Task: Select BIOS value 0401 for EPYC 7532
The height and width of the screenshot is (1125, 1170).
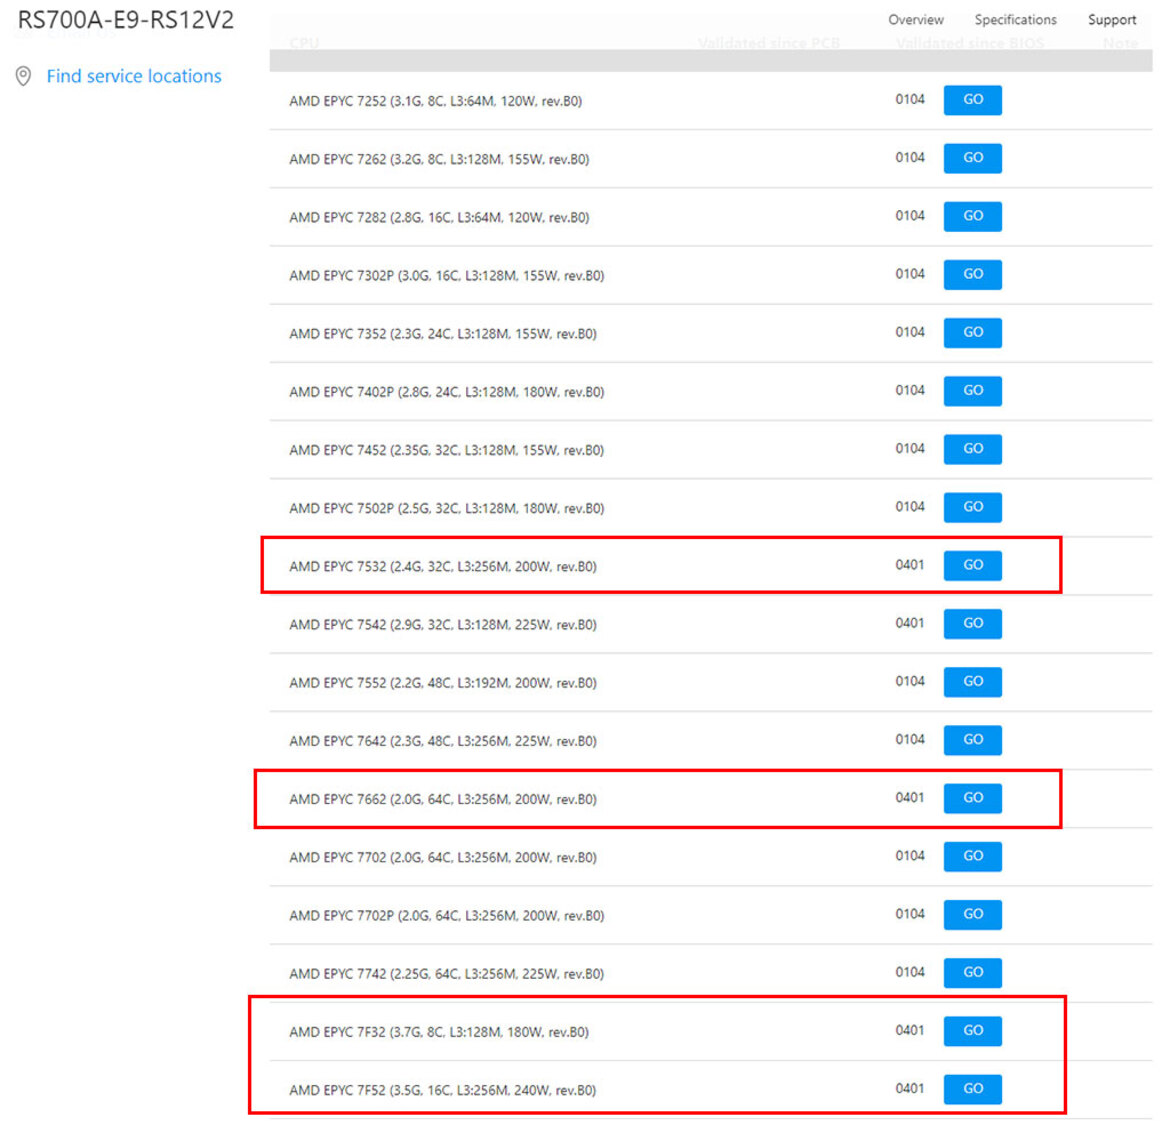Action: [x=910, y=565]
